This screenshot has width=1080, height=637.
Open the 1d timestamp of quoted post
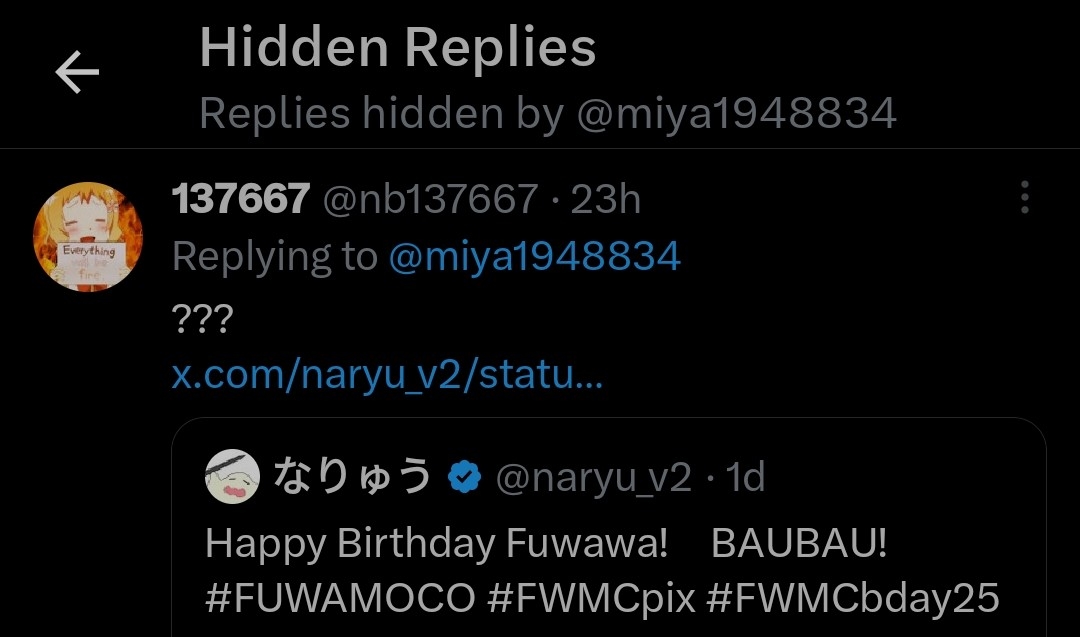click(745, 477)
